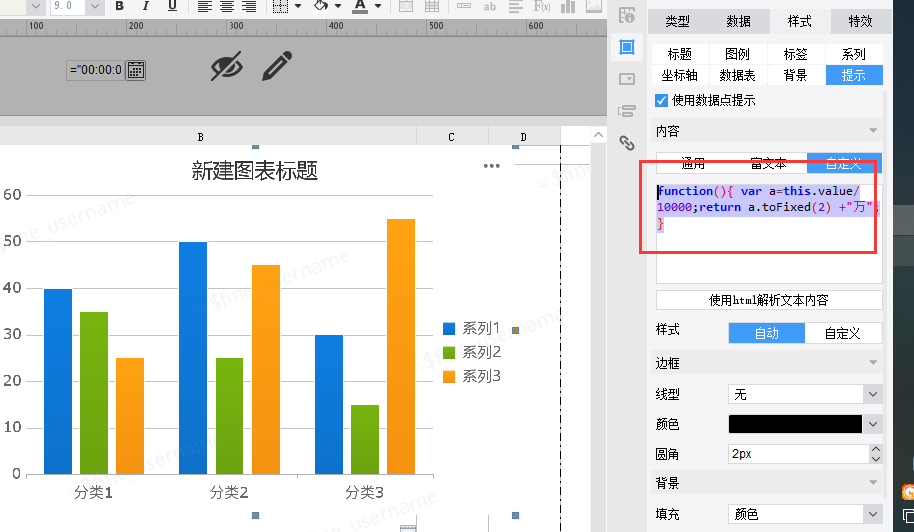
Task: Click the unmerge cells grid icon
Action: [x=432, y=6]
